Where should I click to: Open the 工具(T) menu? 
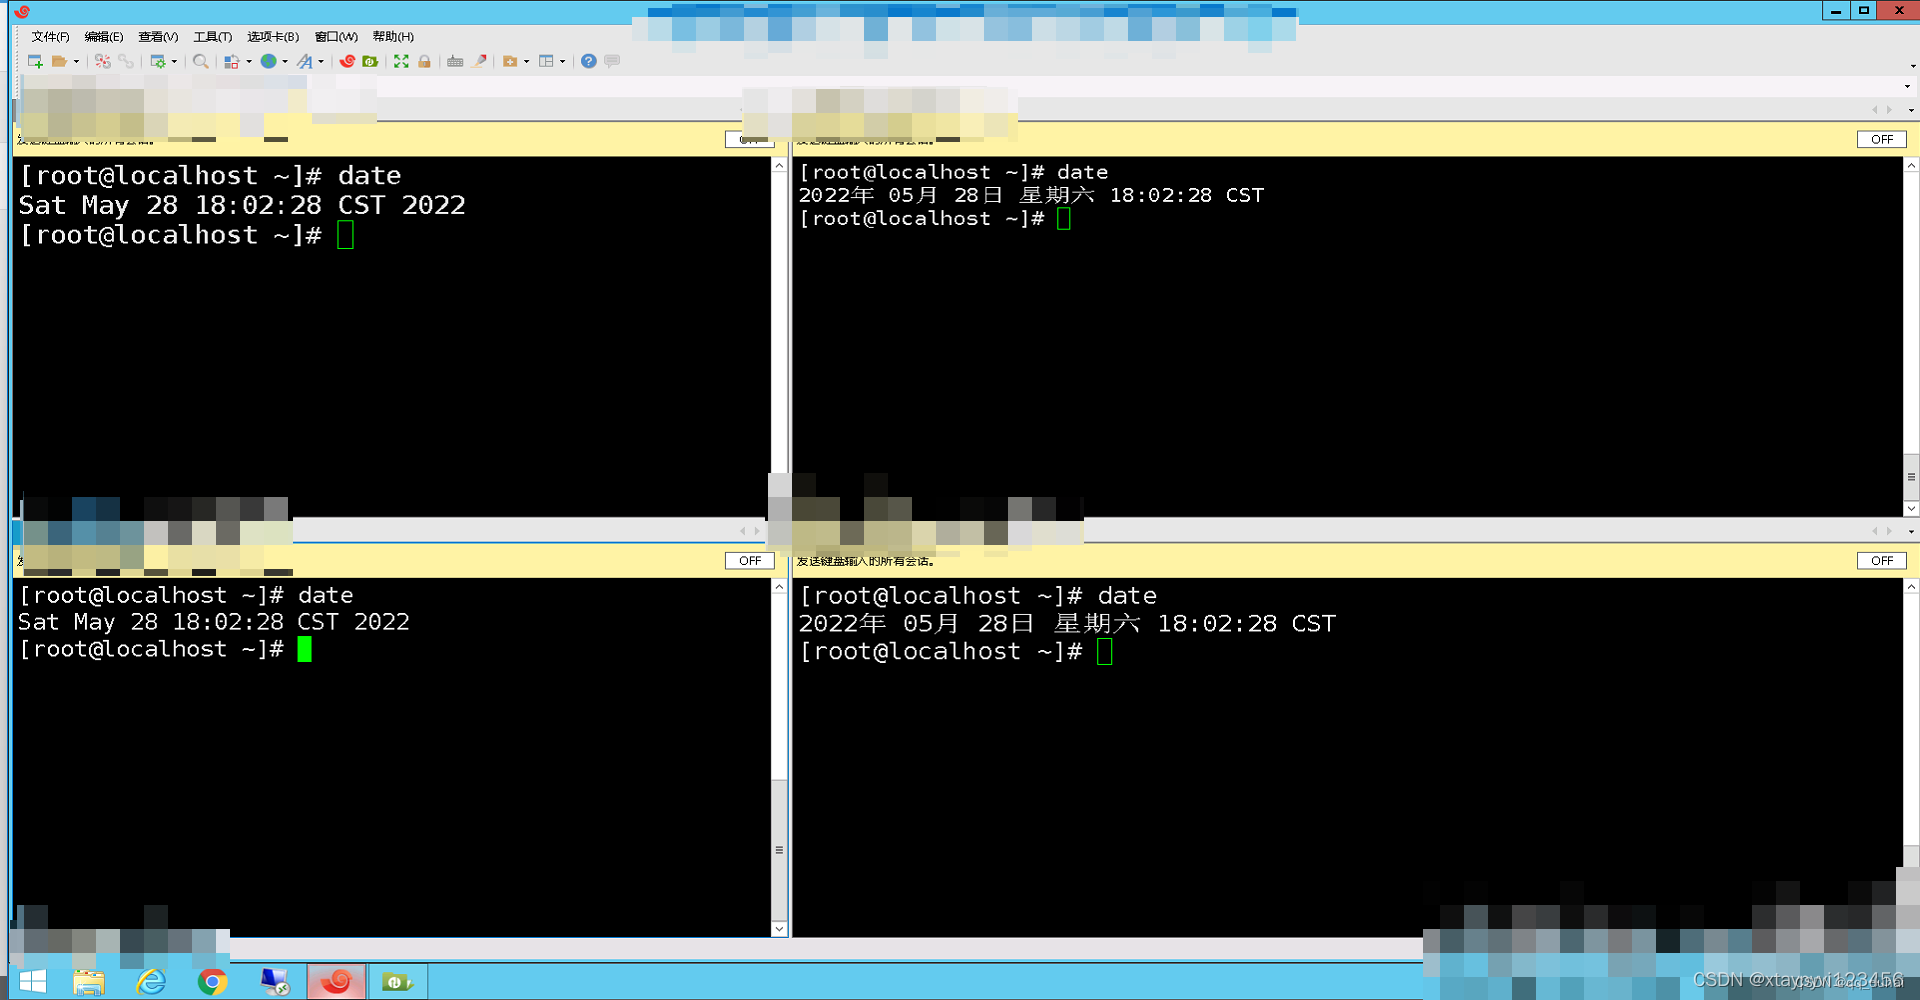(212, 37)
